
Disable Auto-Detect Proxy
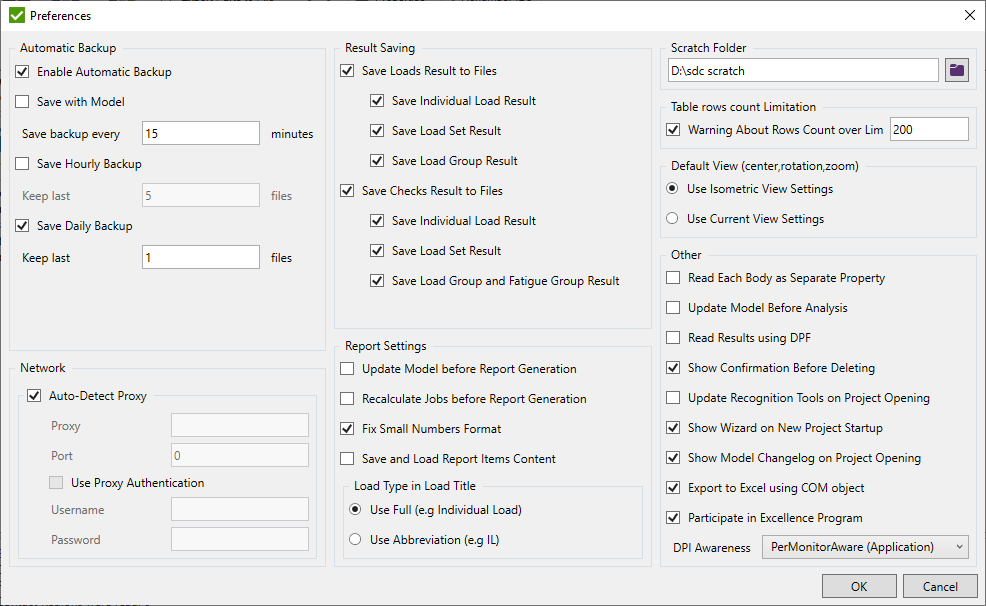[34, 394]
